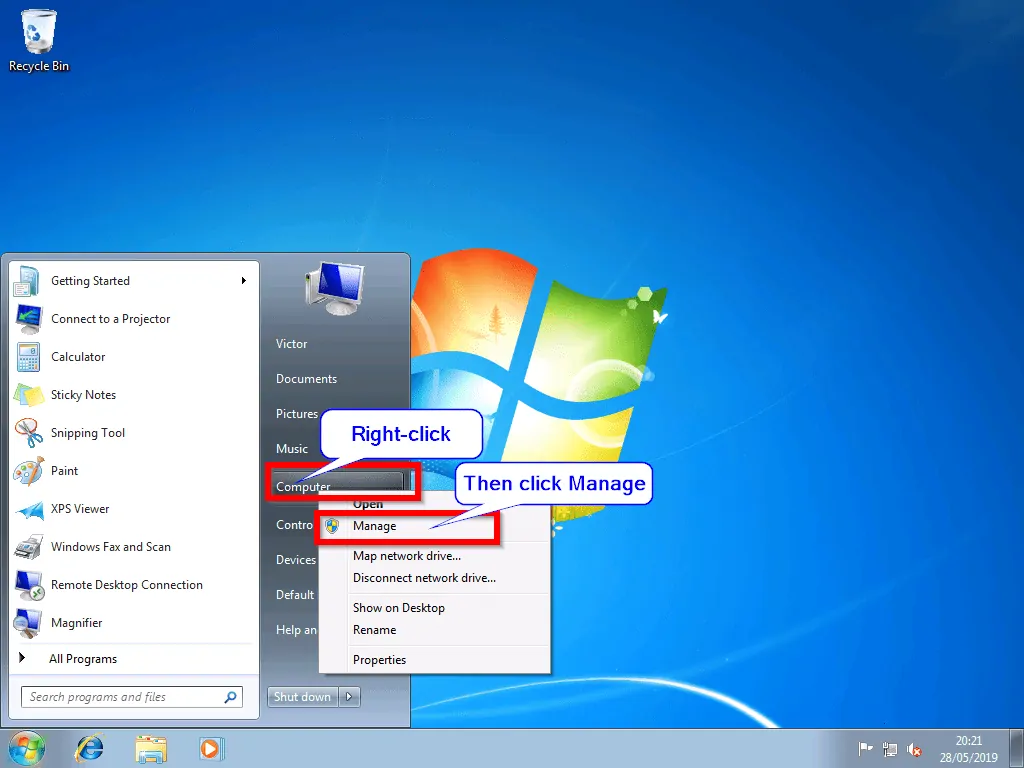
Task: Click the Getting Started icon
Action: 27,281
